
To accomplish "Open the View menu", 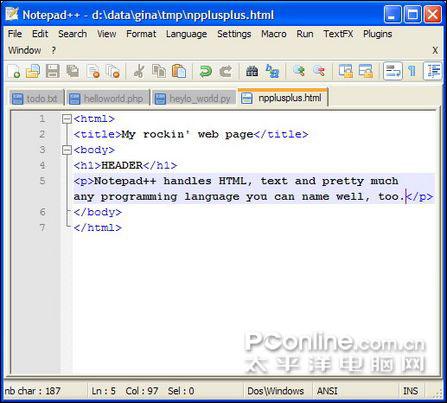I will coord(107,34).
